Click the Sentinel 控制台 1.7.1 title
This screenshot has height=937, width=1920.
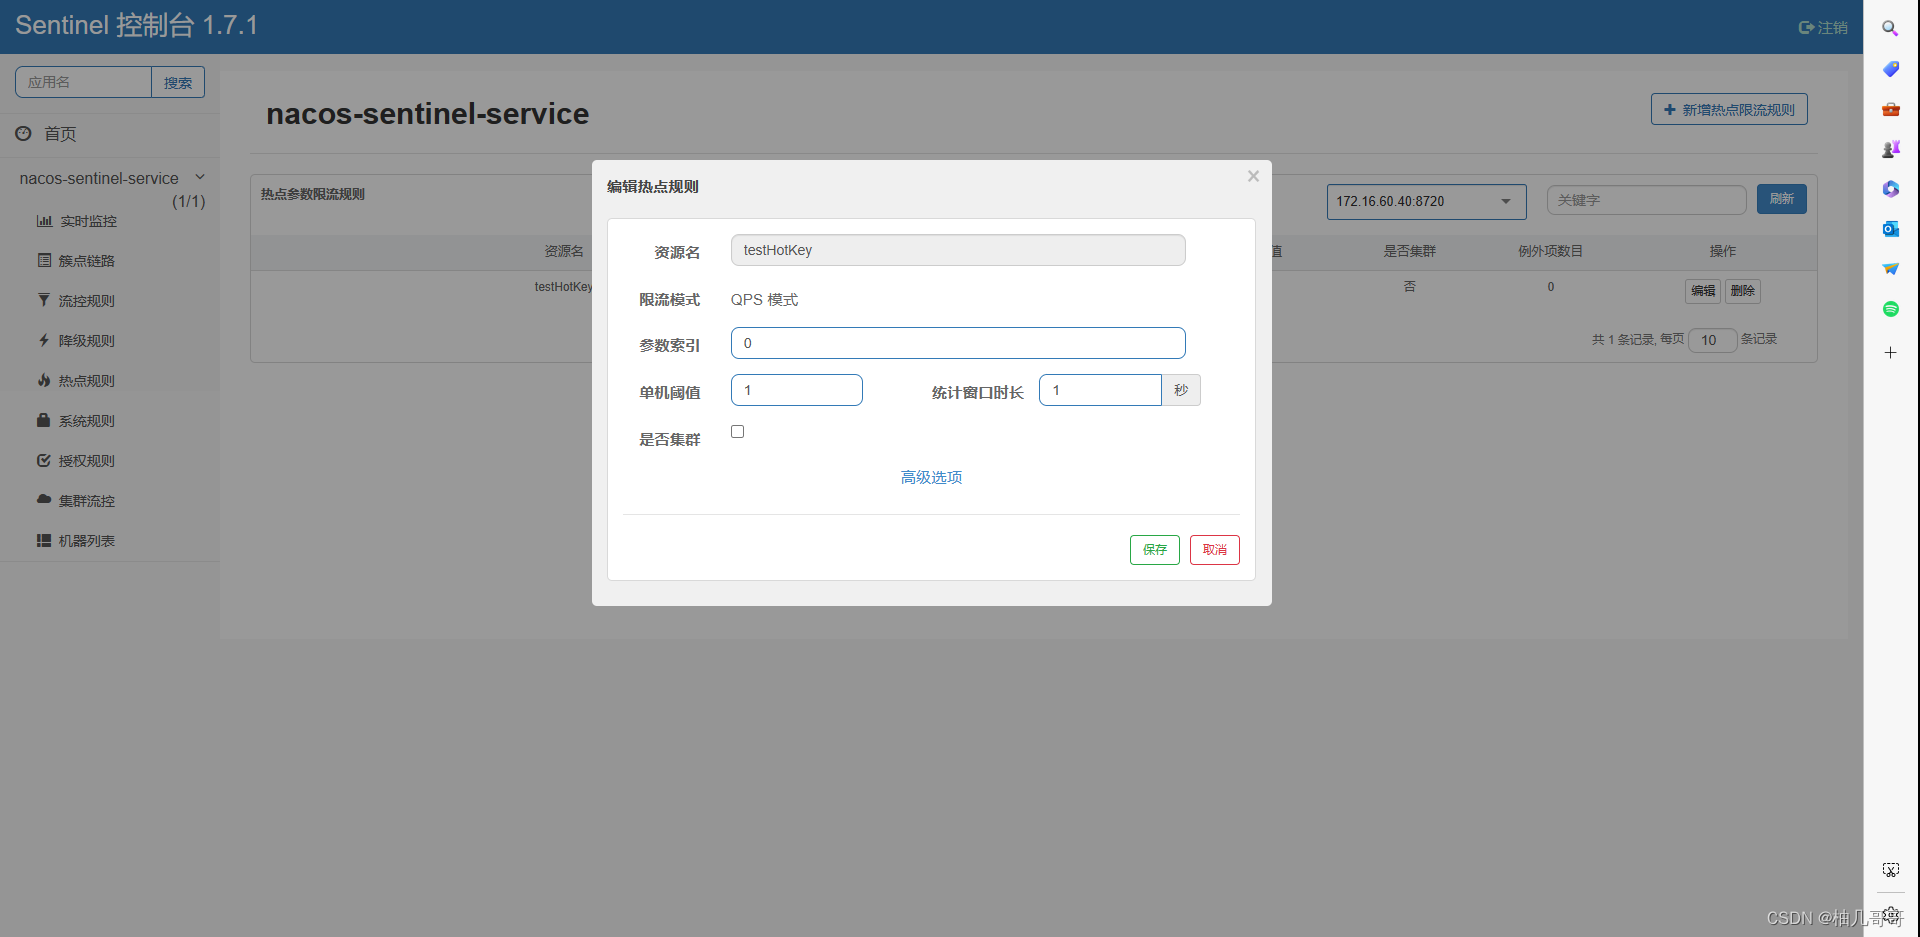click(137, 25)
